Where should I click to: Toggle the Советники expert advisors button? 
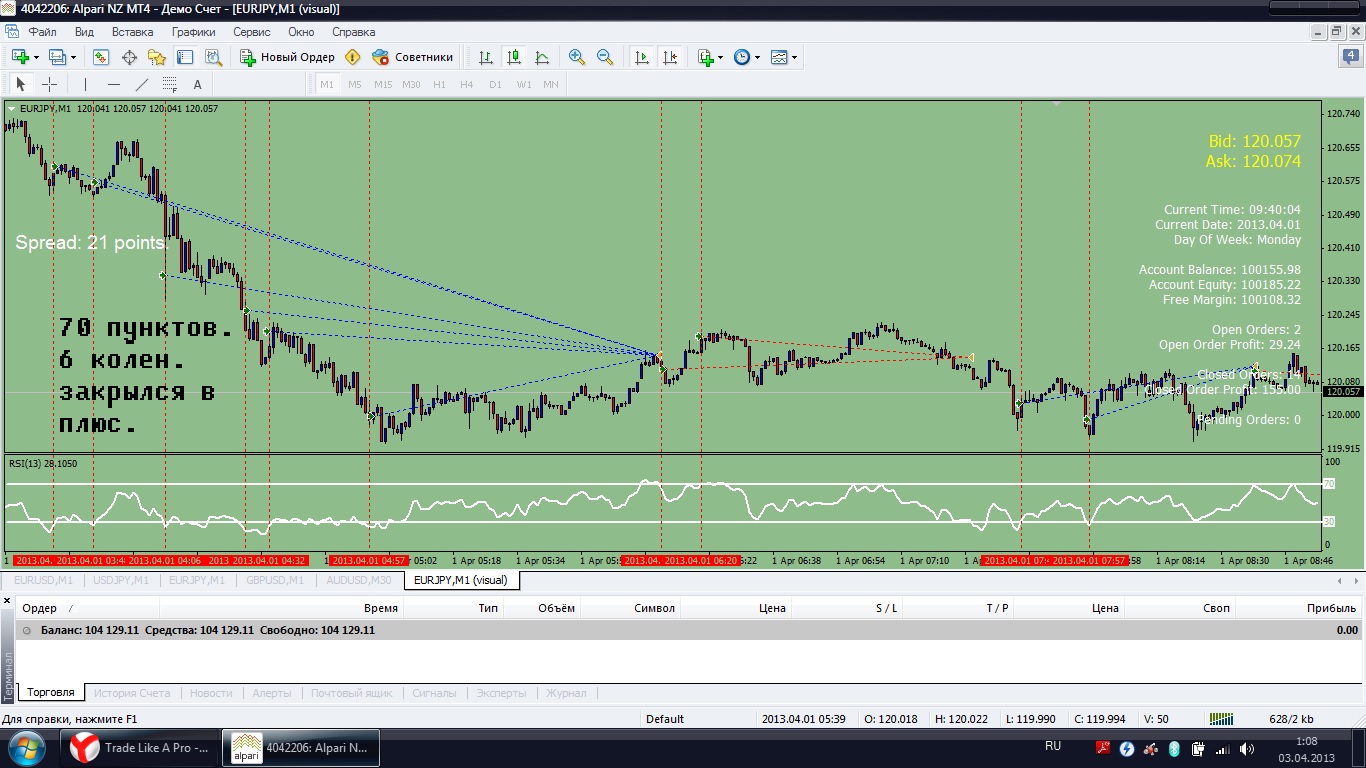[412, 57]
